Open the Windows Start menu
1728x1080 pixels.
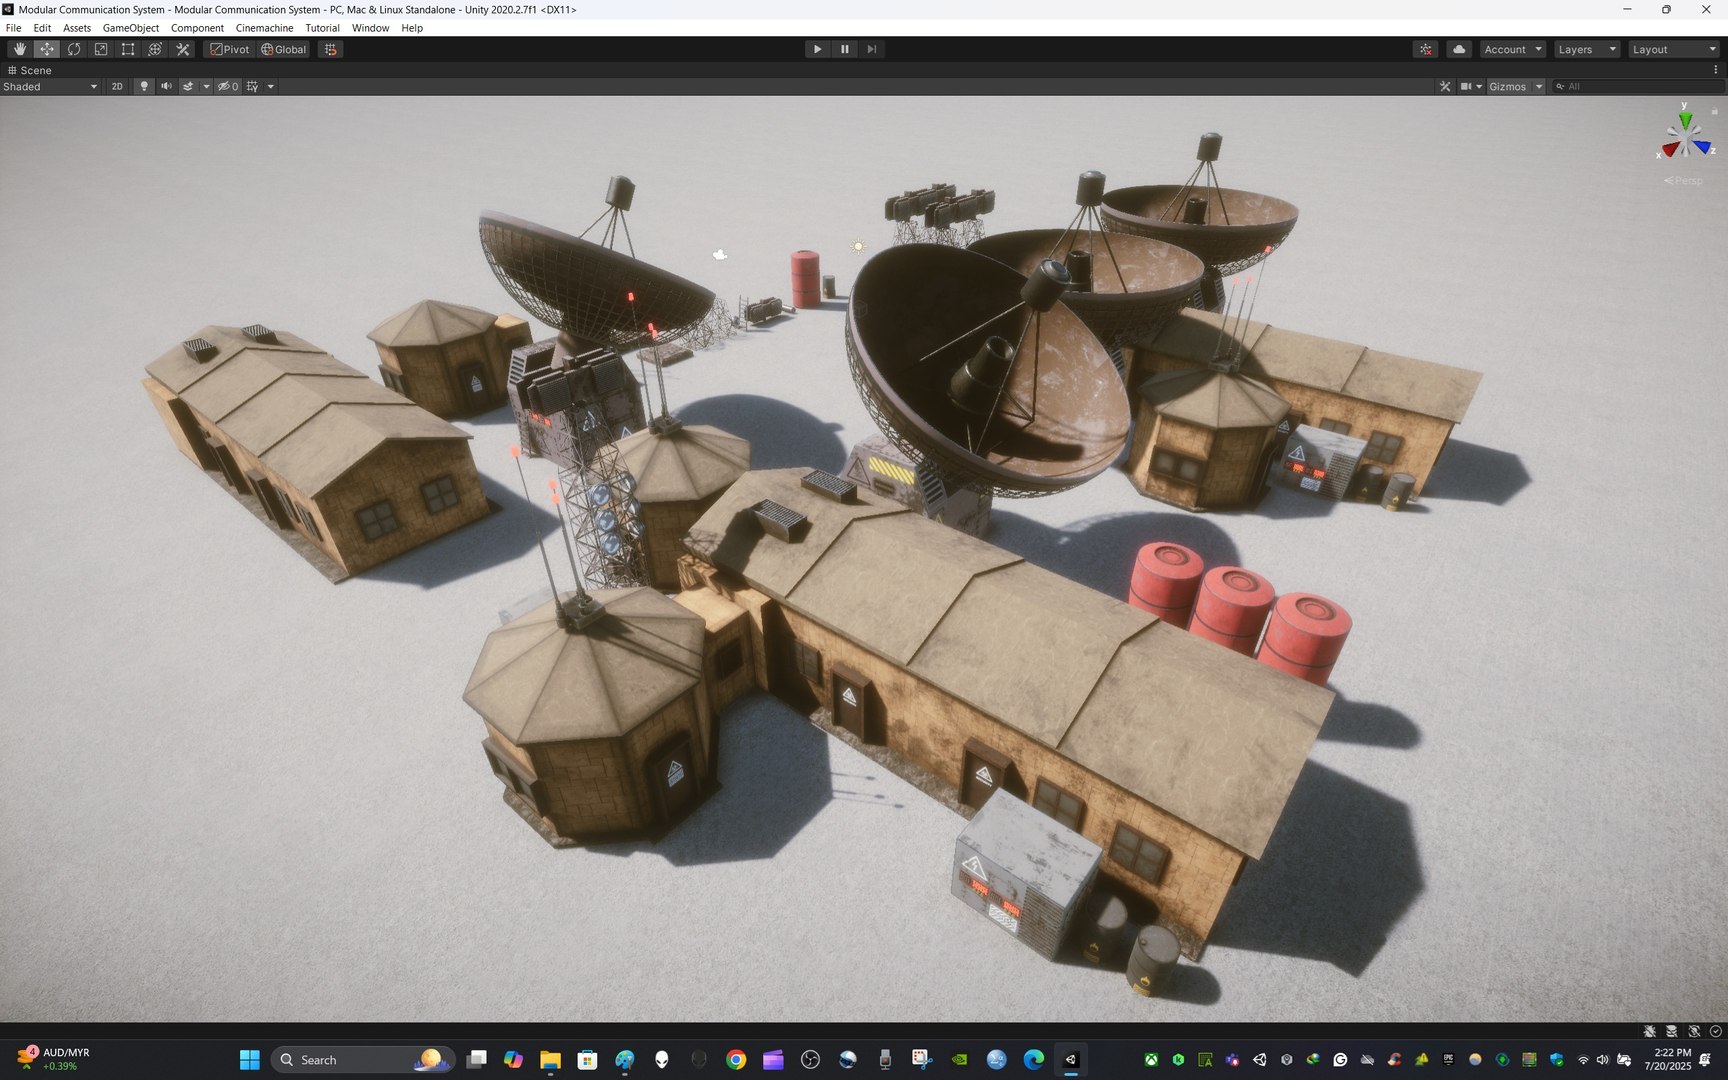pos(250,1060)
